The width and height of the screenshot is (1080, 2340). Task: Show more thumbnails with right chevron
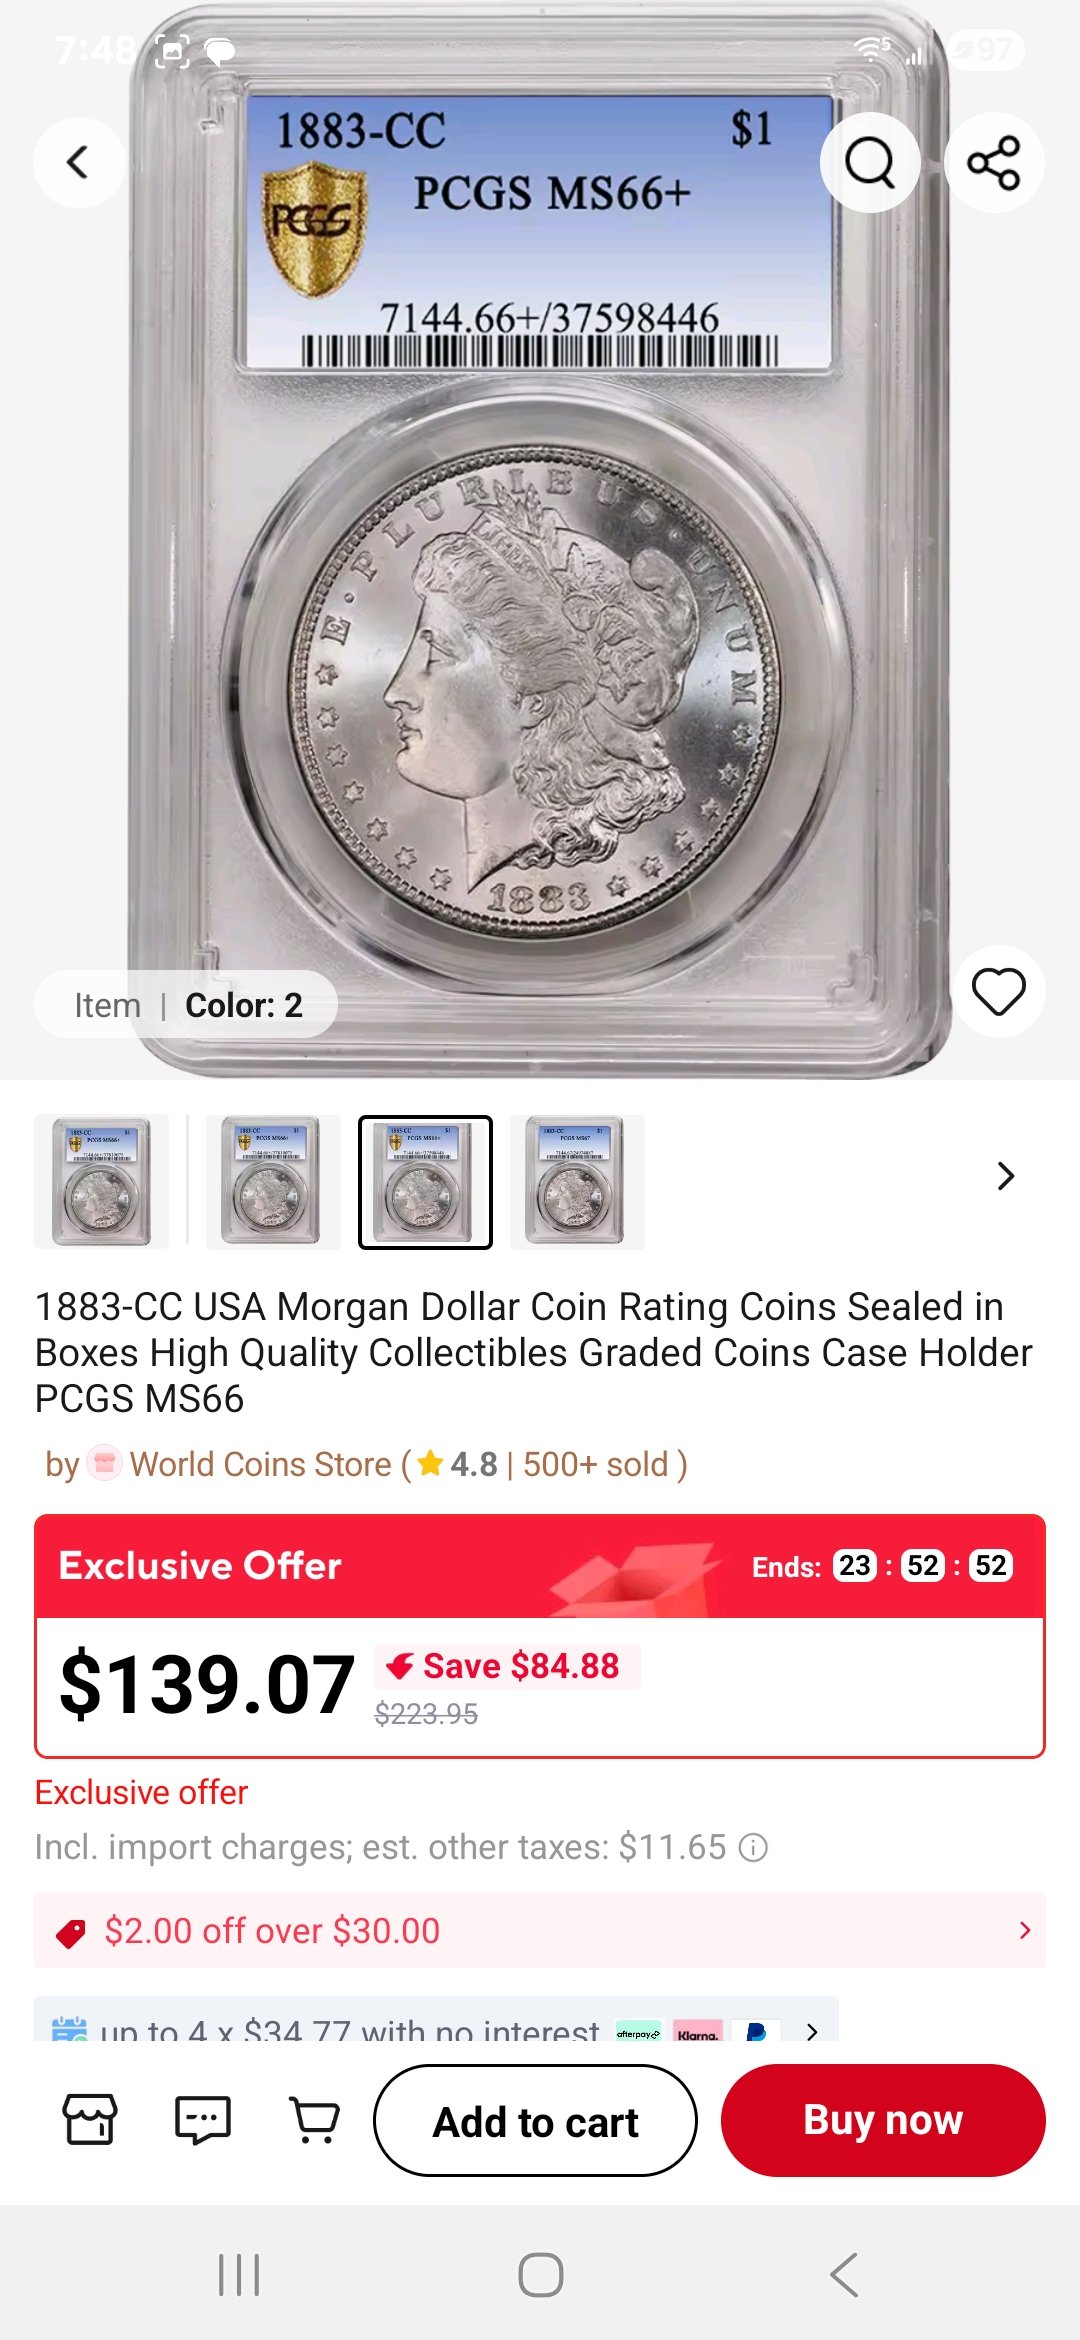click(1006, 1176)
